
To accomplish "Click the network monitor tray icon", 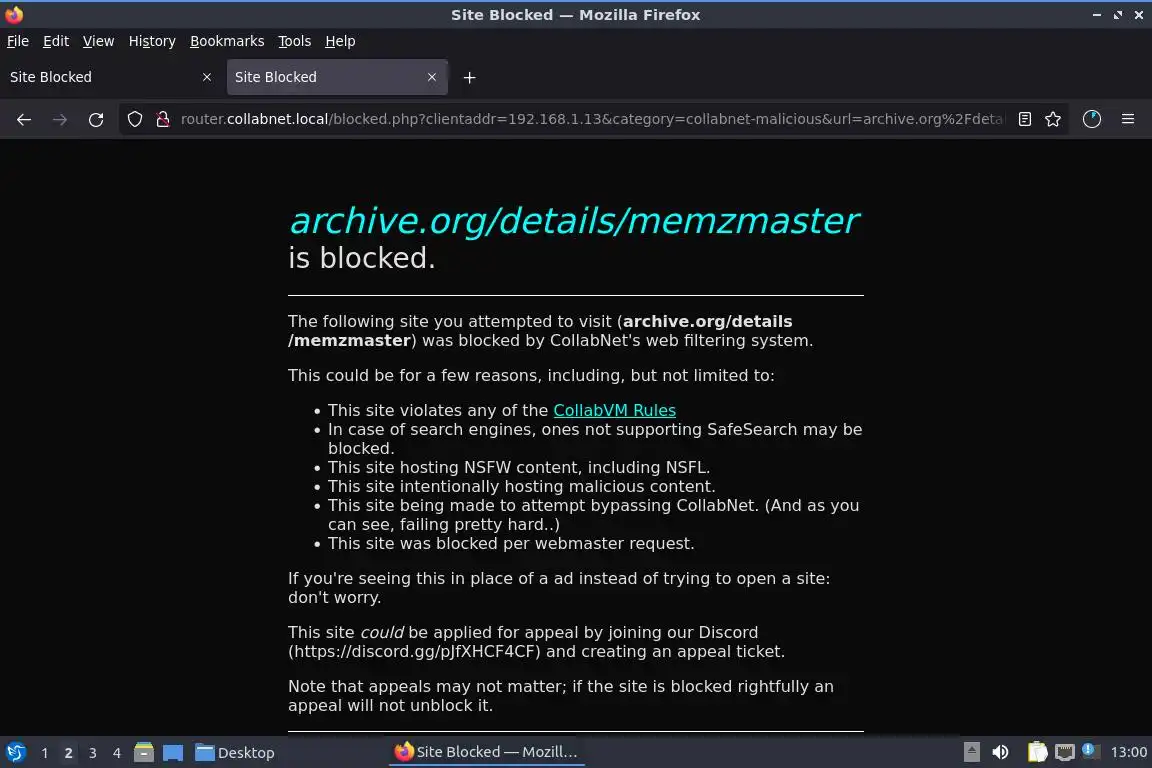I will 1065,753.
